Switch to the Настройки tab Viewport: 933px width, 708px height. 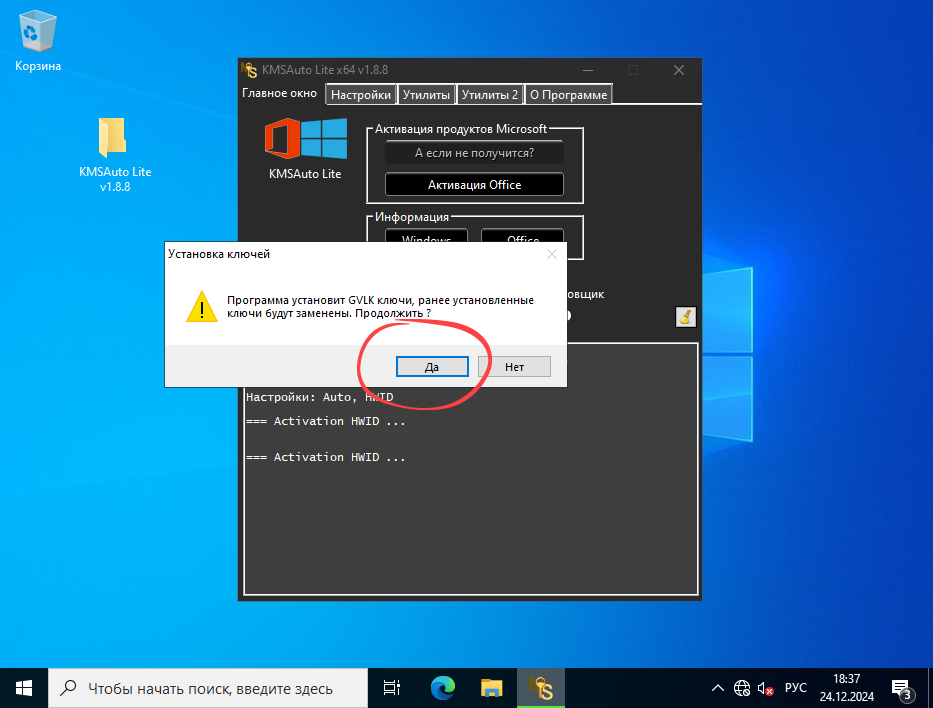(361, 94)
